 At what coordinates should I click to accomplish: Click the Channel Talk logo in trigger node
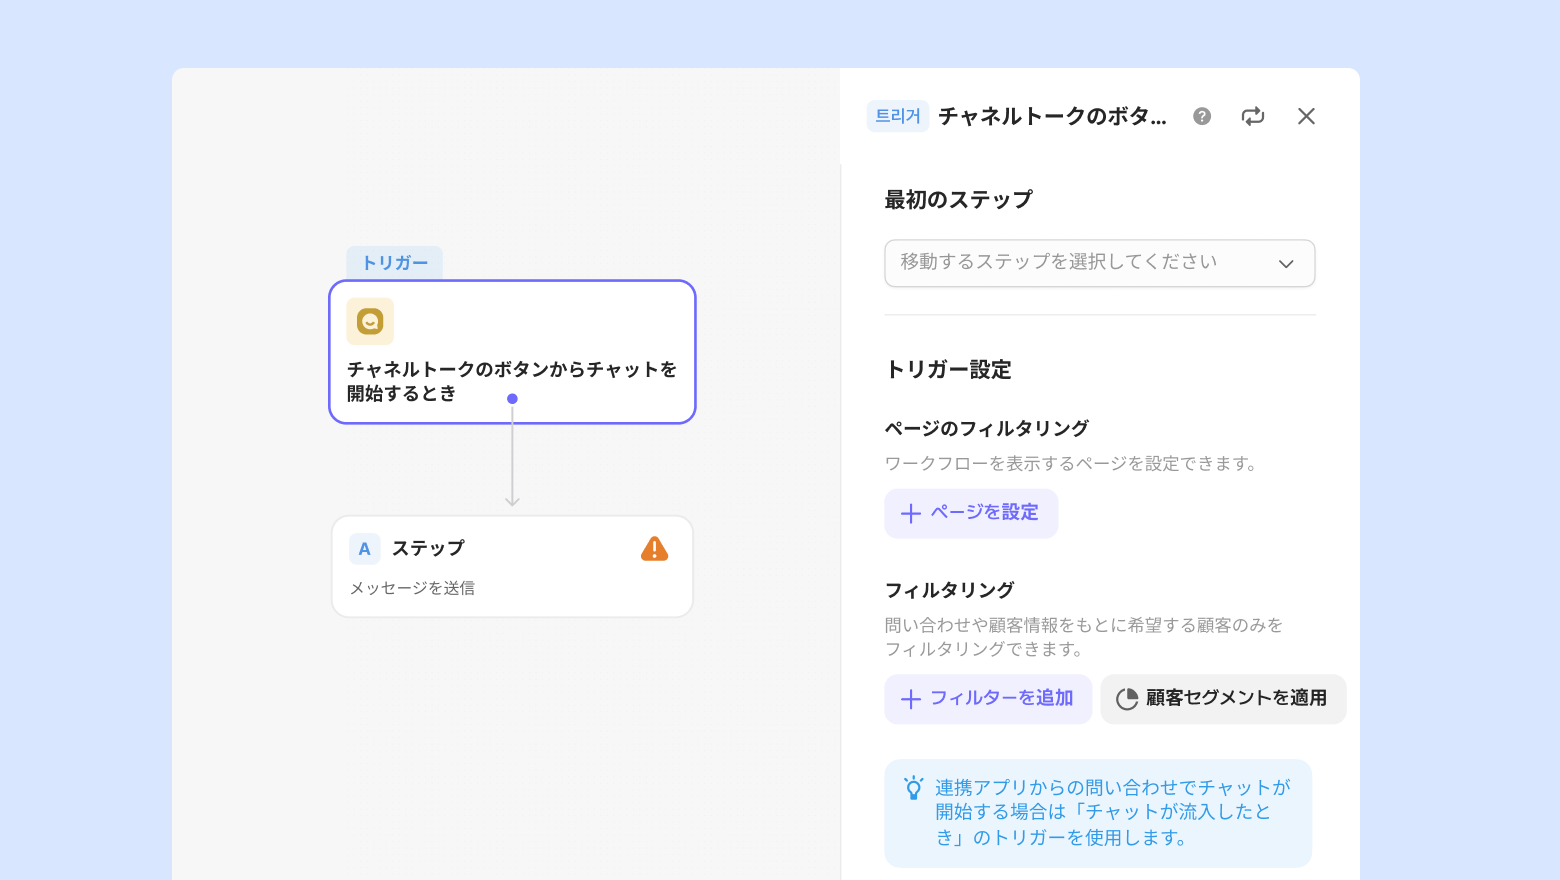(x=370, y=322)
